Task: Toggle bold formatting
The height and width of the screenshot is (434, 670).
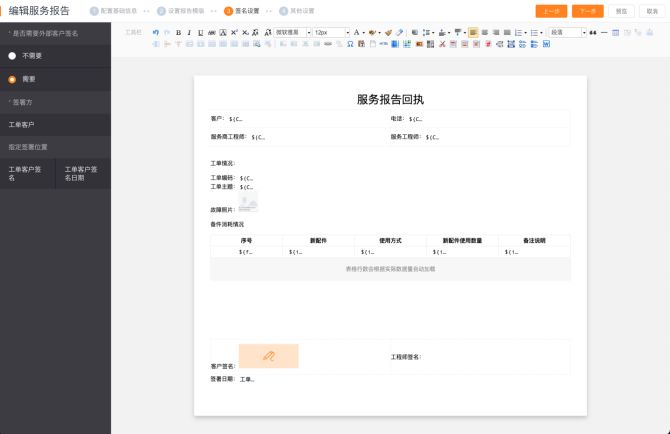Action: [178, 32]
